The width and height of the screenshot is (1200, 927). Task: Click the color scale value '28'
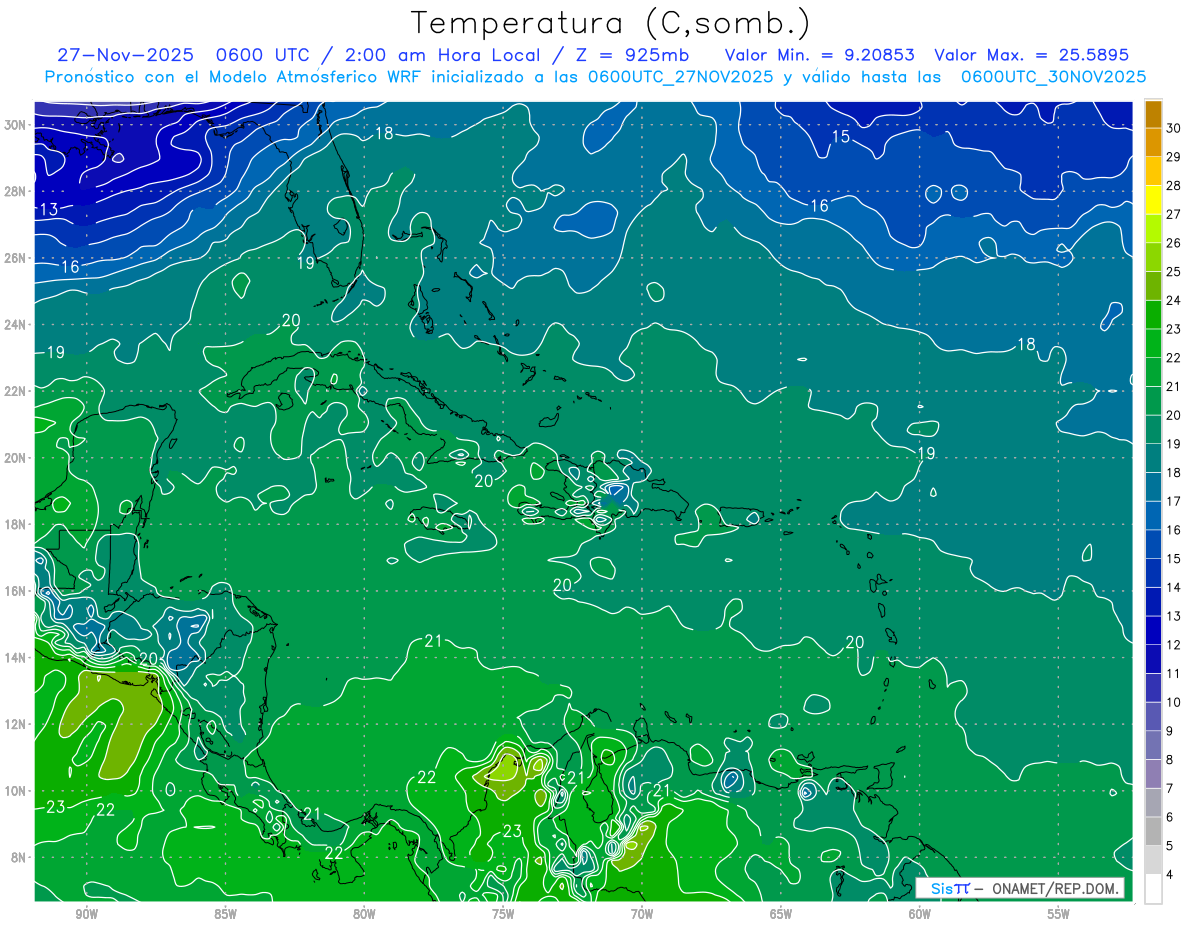coord(1173,186)
